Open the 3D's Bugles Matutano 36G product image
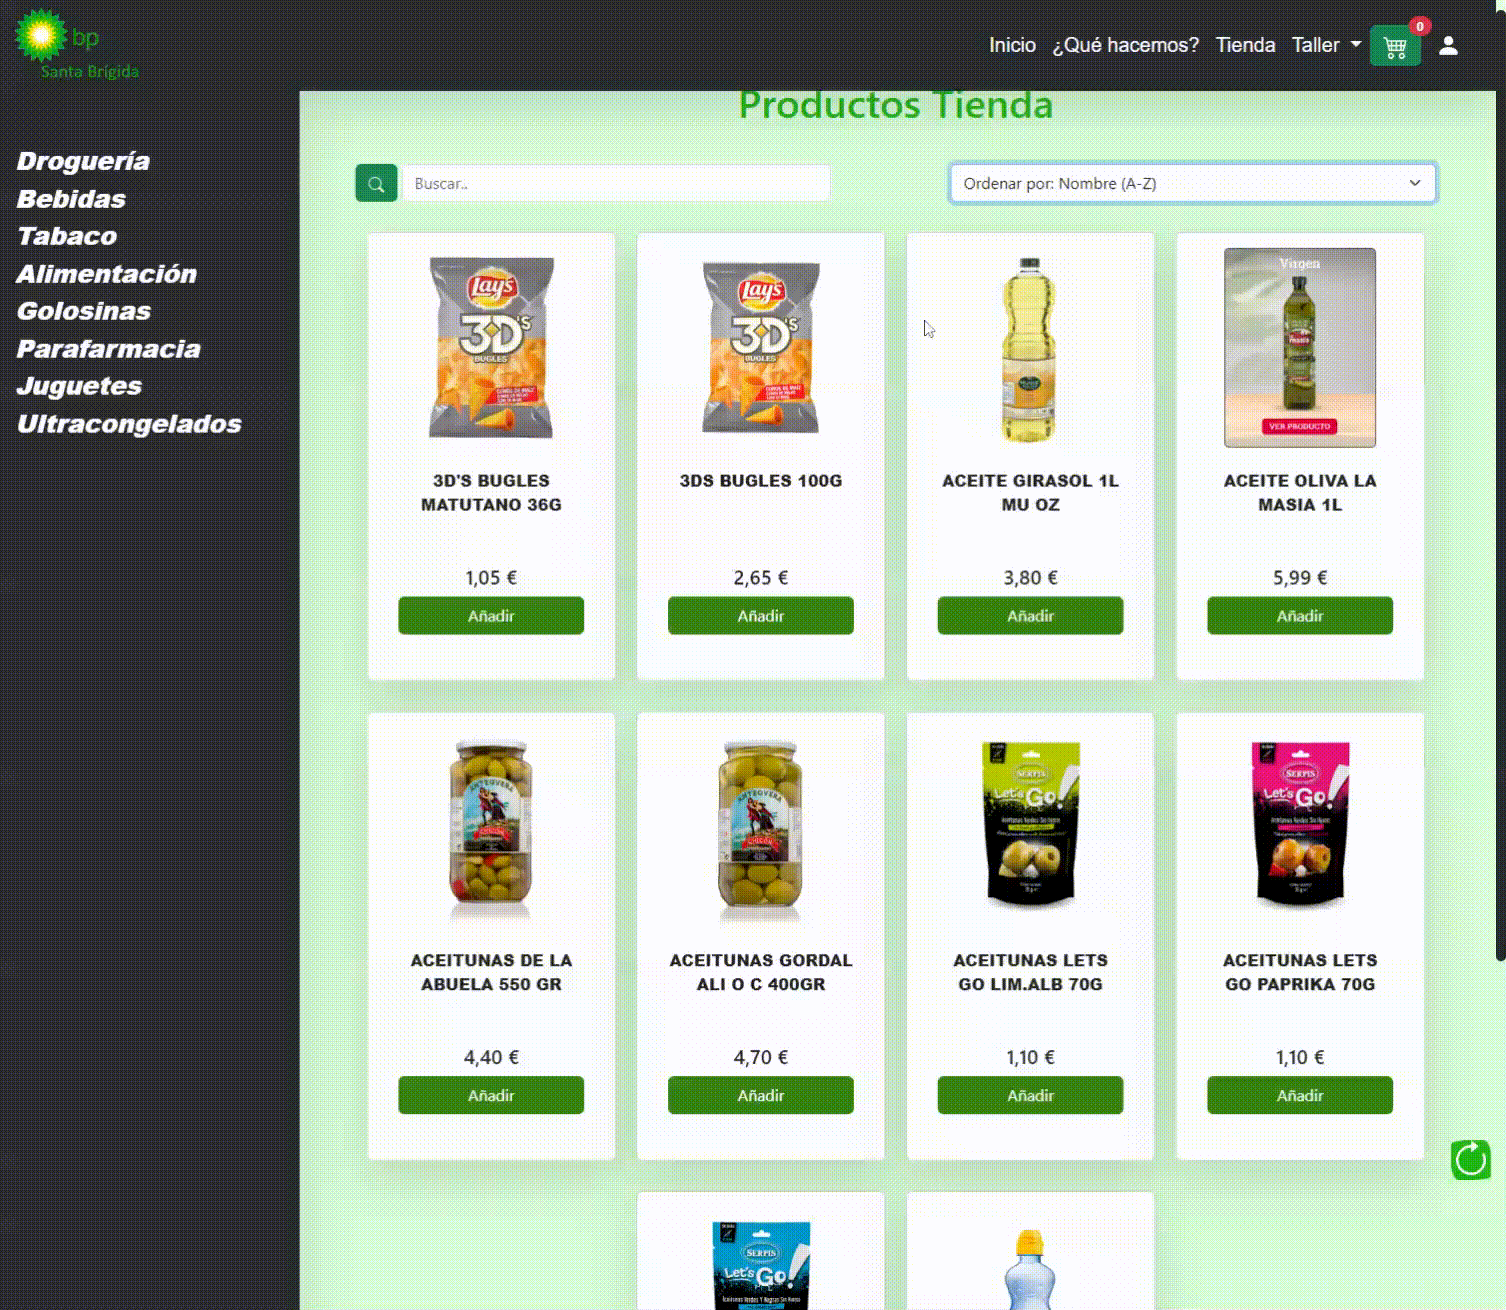This screenshot has height=1310, width=1506. tap(491, 347)
